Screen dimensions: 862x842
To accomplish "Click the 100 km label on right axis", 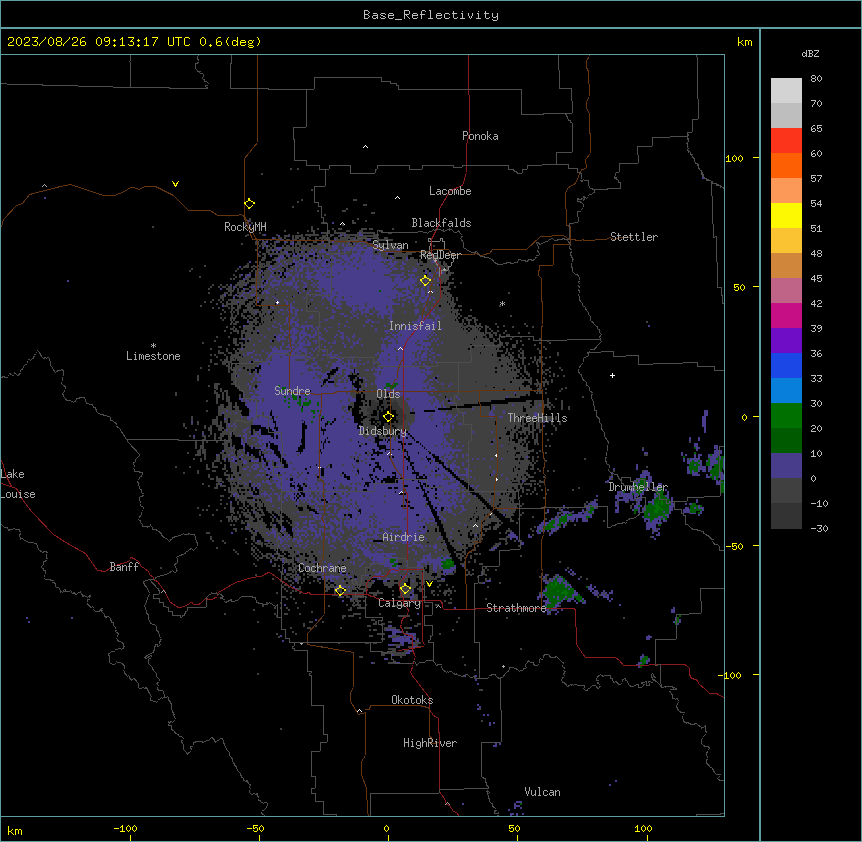I will coord(734,158).
